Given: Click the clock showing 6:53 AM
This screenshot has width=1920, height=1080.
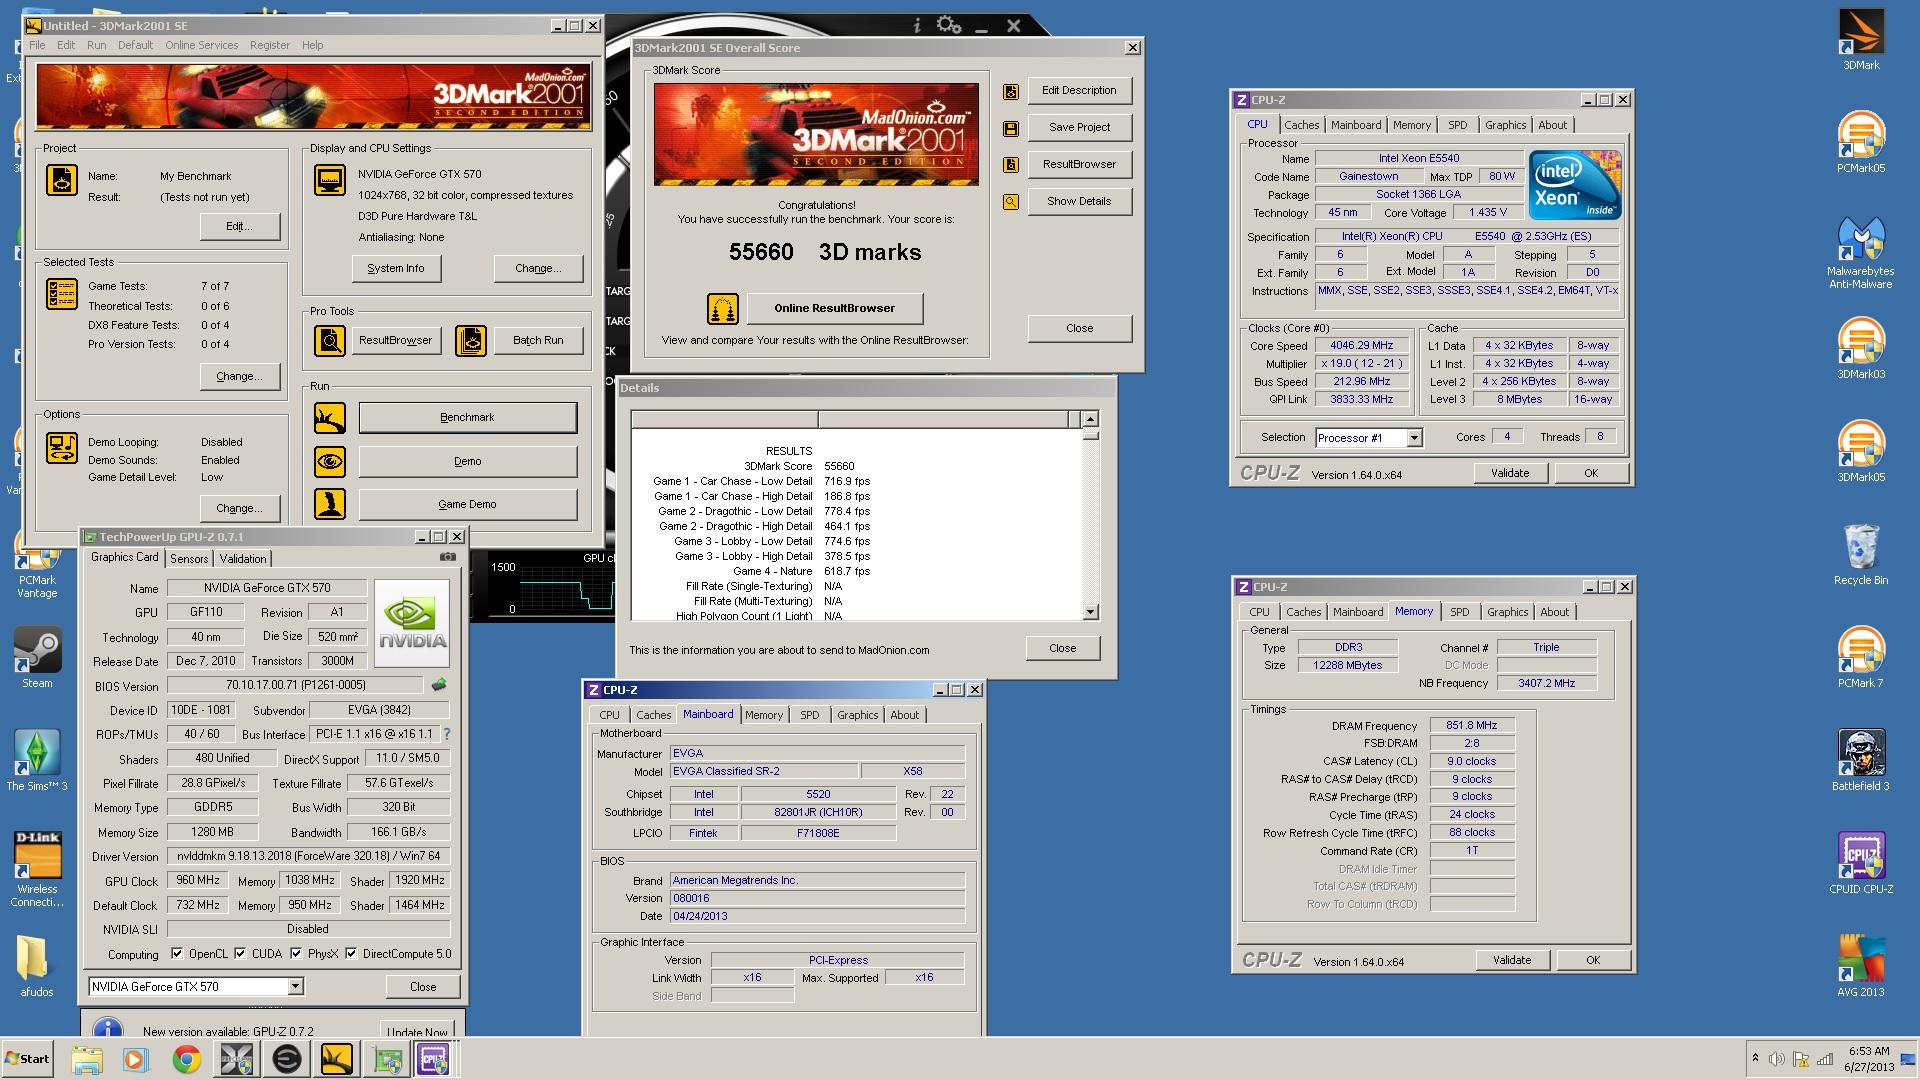Looking at the screenshot, I should click(1868, 1052).
